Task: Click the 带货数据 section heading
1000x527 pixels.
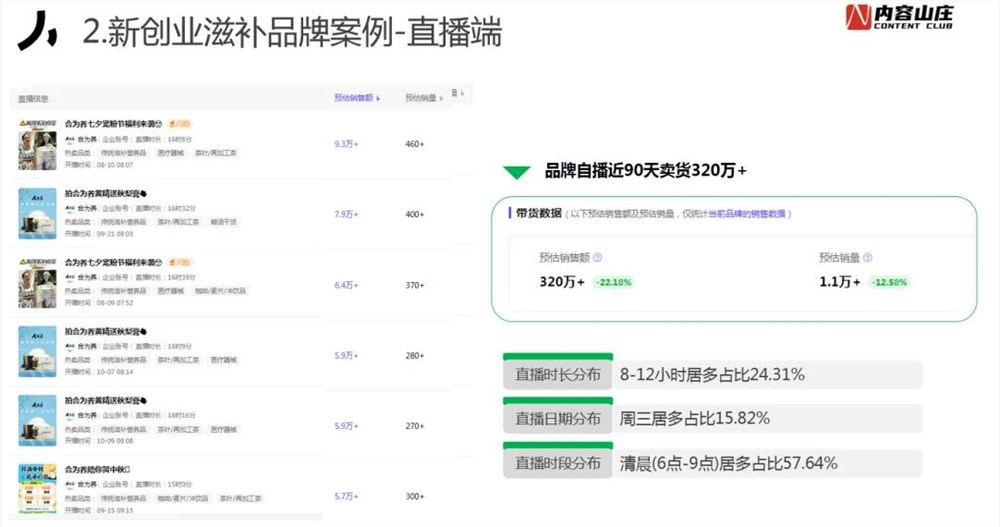Action: pyautogui.click(x=539, y=213)
